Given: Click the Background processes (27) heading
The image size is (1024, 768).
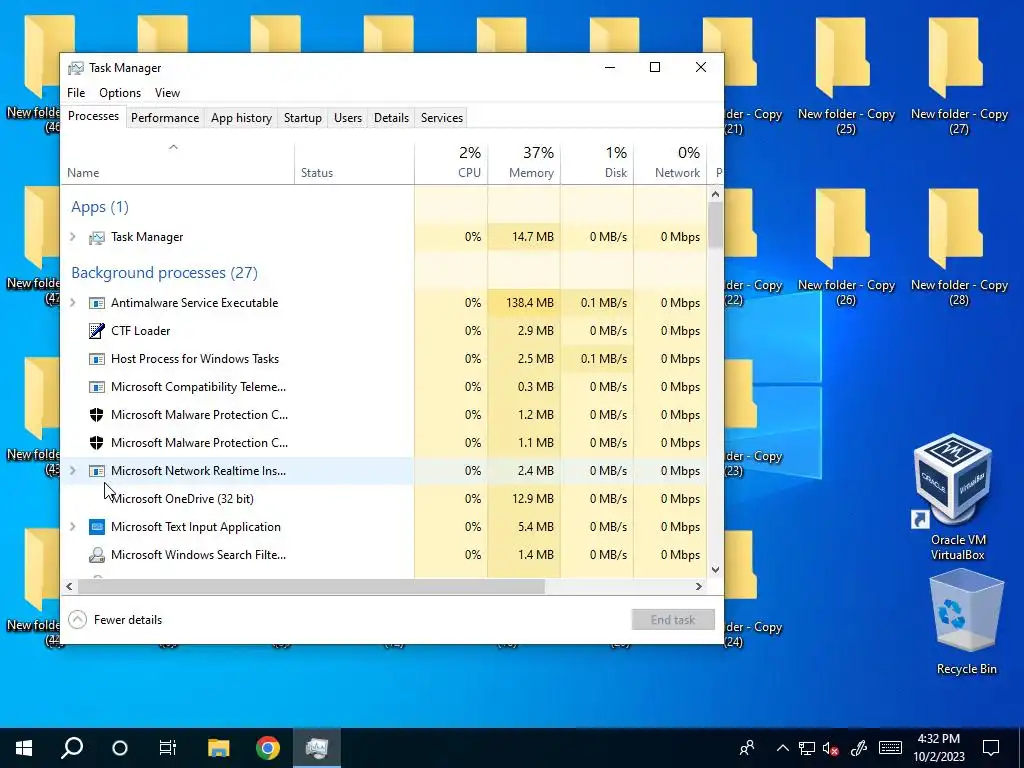Looking at the screenshot, I should pyautogui.click(x=165, y=273).
